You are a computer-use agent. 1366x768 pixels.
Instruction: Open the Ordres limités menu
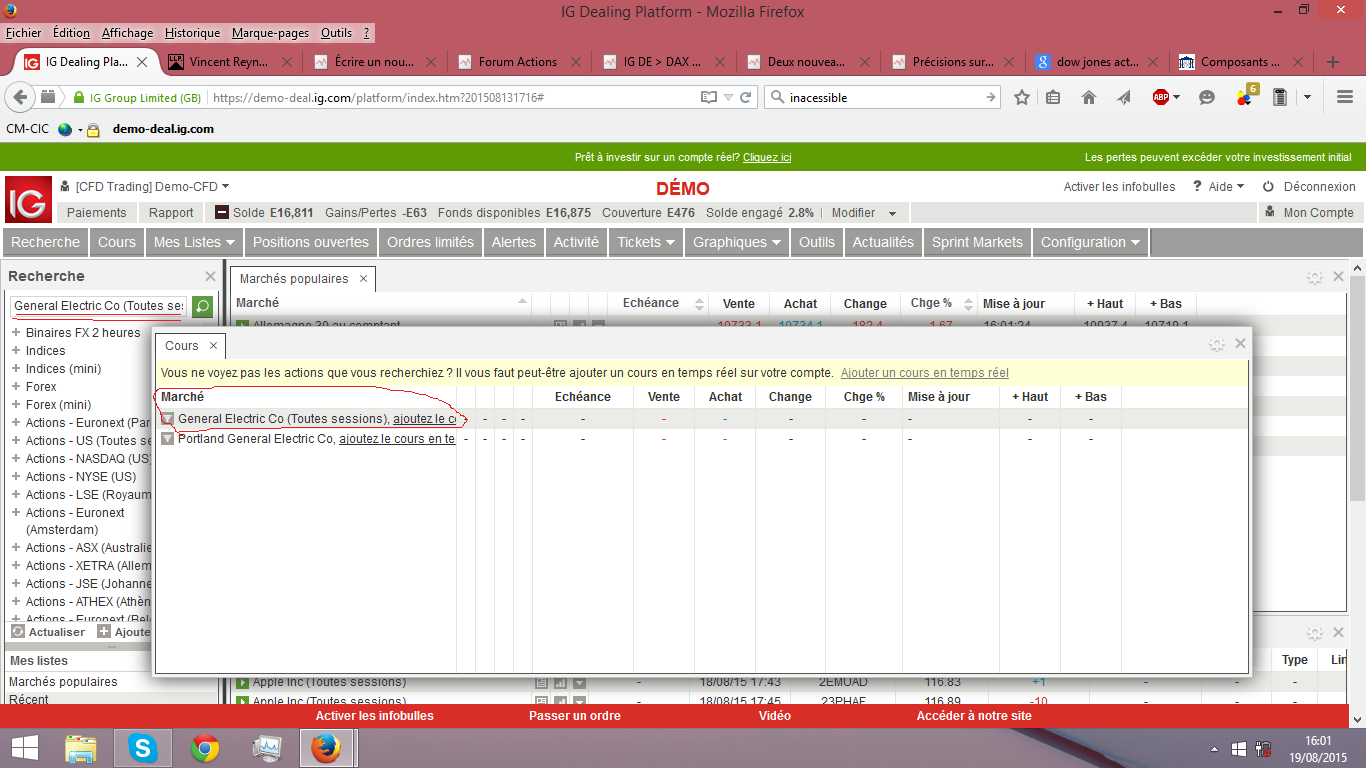point(430,242)
